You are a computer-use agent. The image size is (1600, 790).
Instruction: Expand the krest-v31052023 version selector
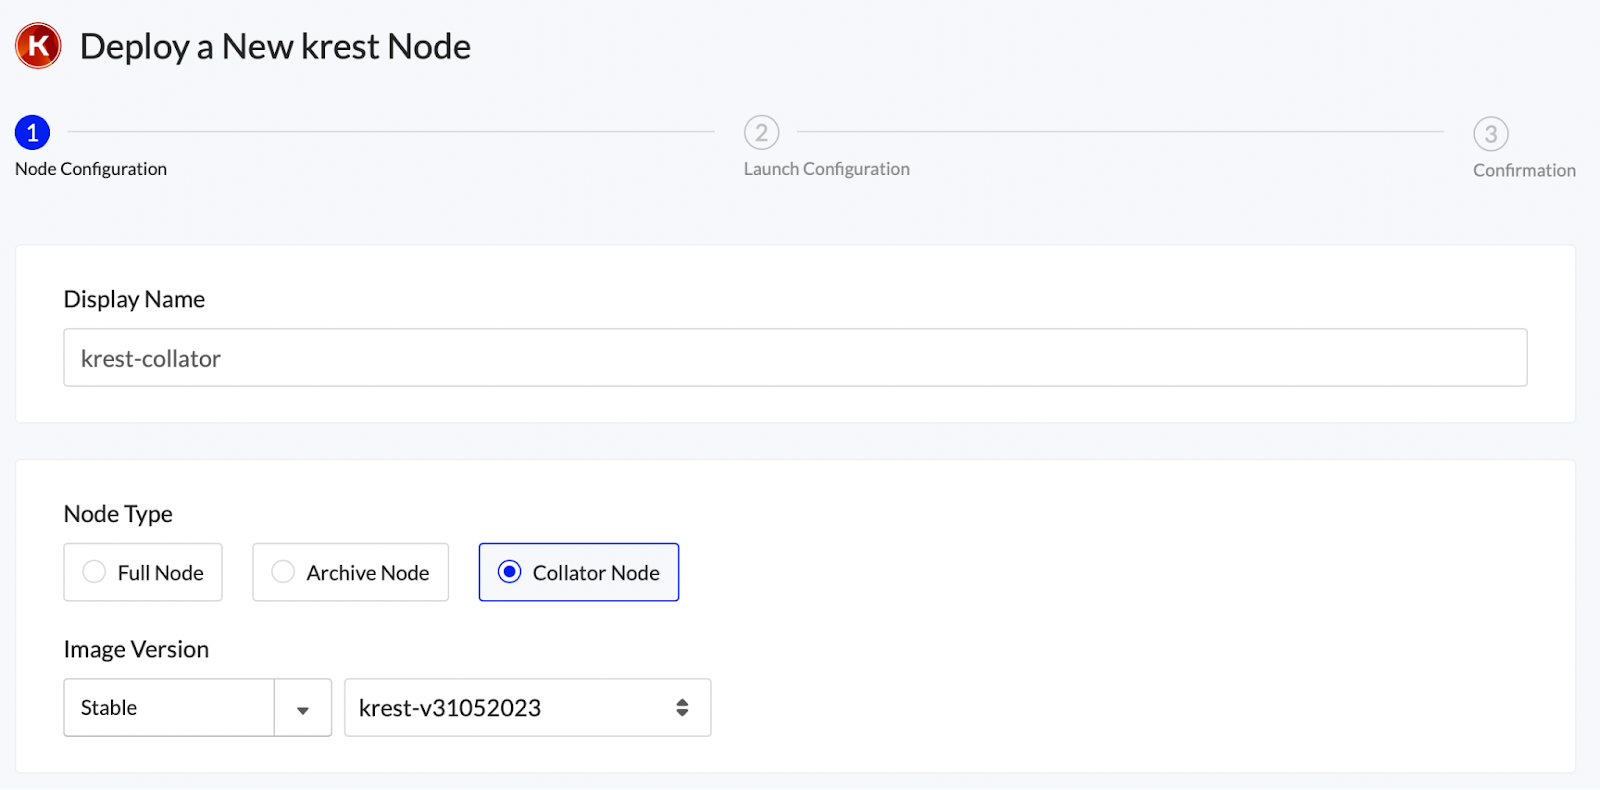coord(510,708)
